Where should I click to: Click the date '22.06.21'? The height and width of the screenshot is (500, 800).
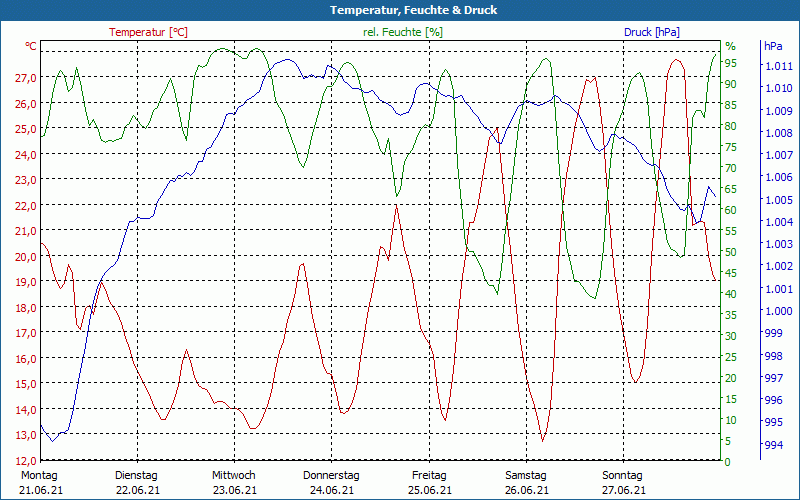pos(138,490)
